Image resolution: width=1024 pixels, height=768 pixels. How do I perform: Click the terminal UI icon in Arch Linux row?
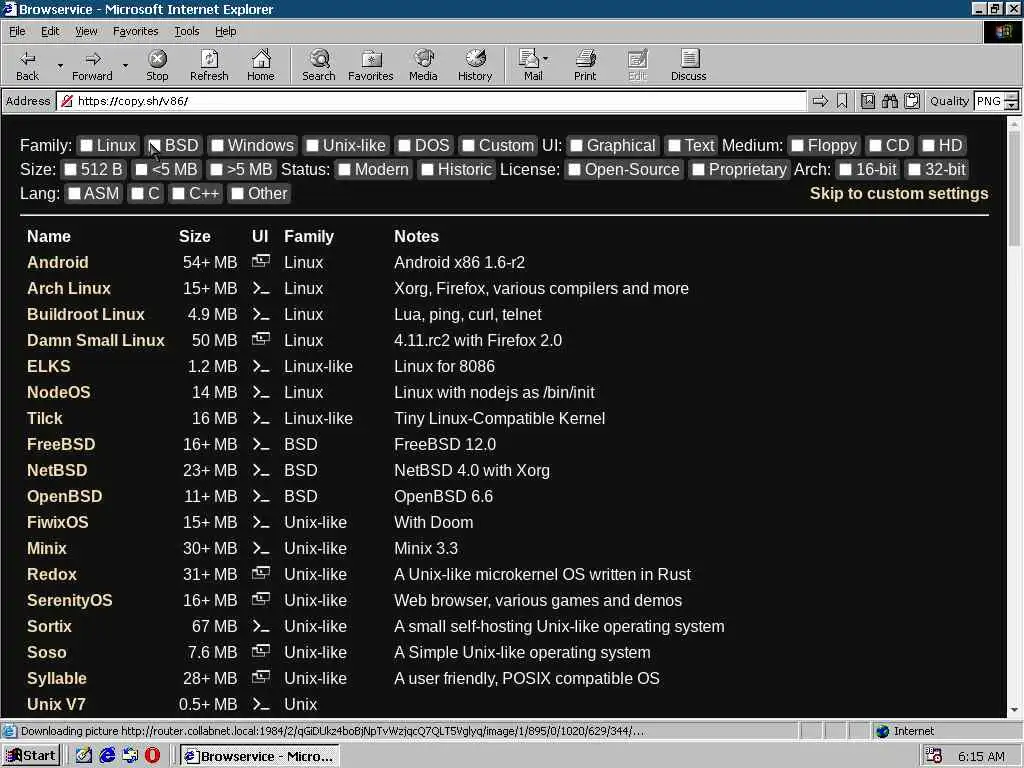tap(261, 288)
